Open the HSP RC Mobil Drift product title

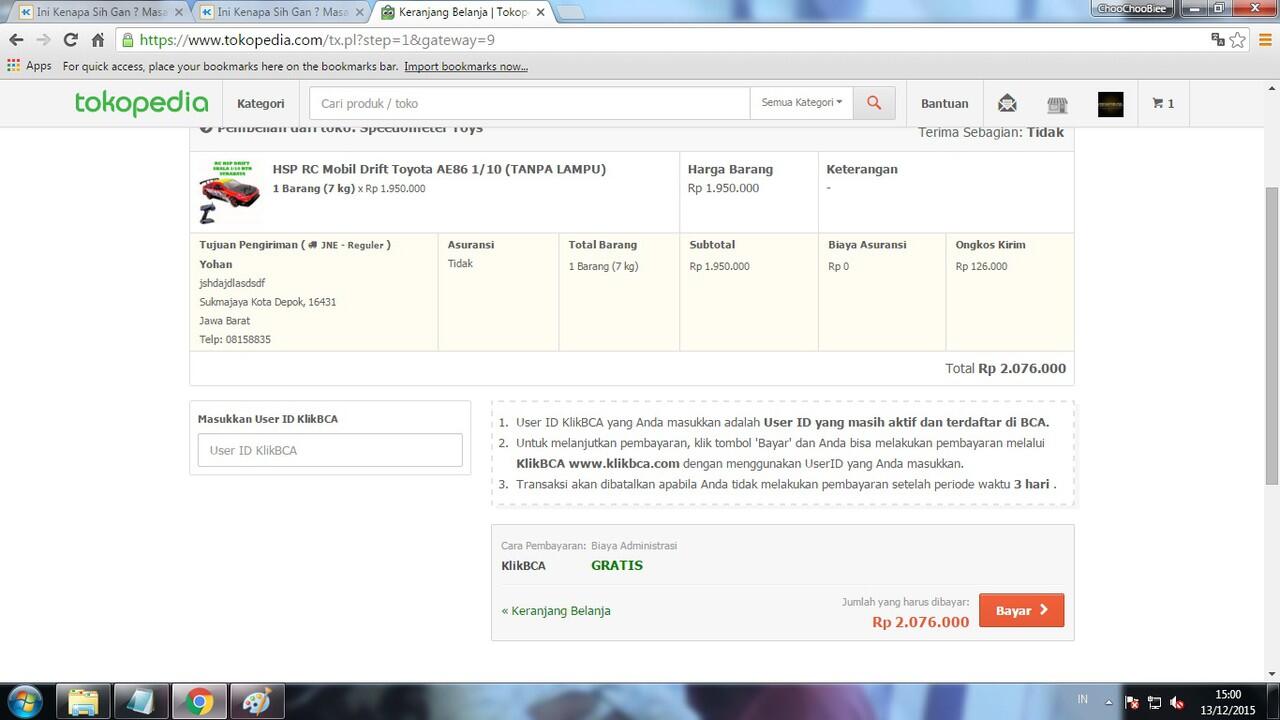439,169
